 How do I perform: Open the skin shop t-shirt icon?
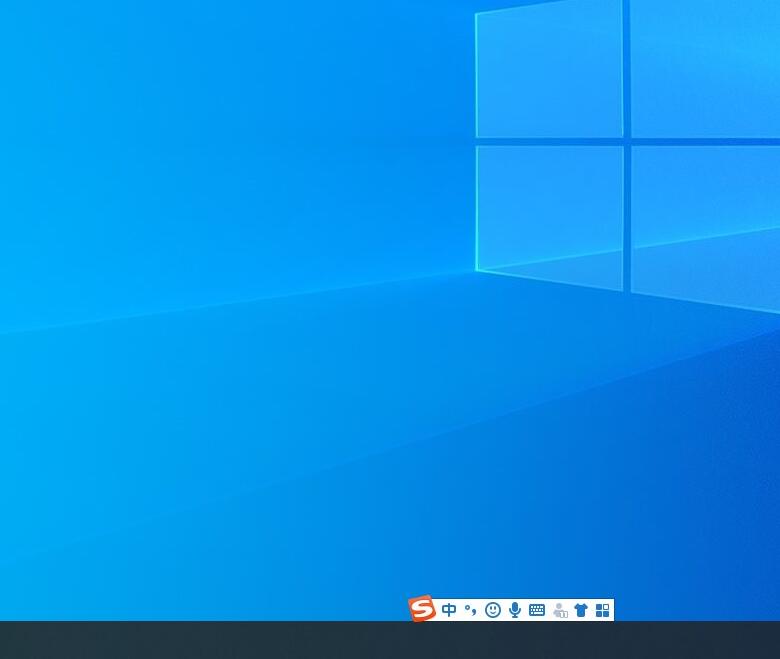pyautogui.click(x=581, y=610)
